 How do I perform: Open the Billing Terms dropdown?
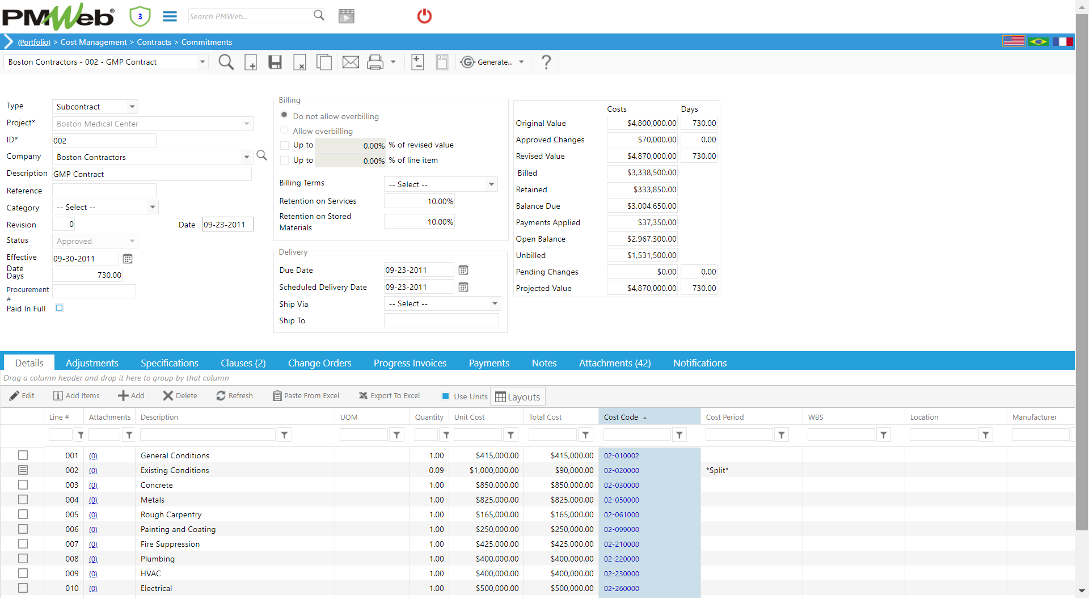[492, 184]
